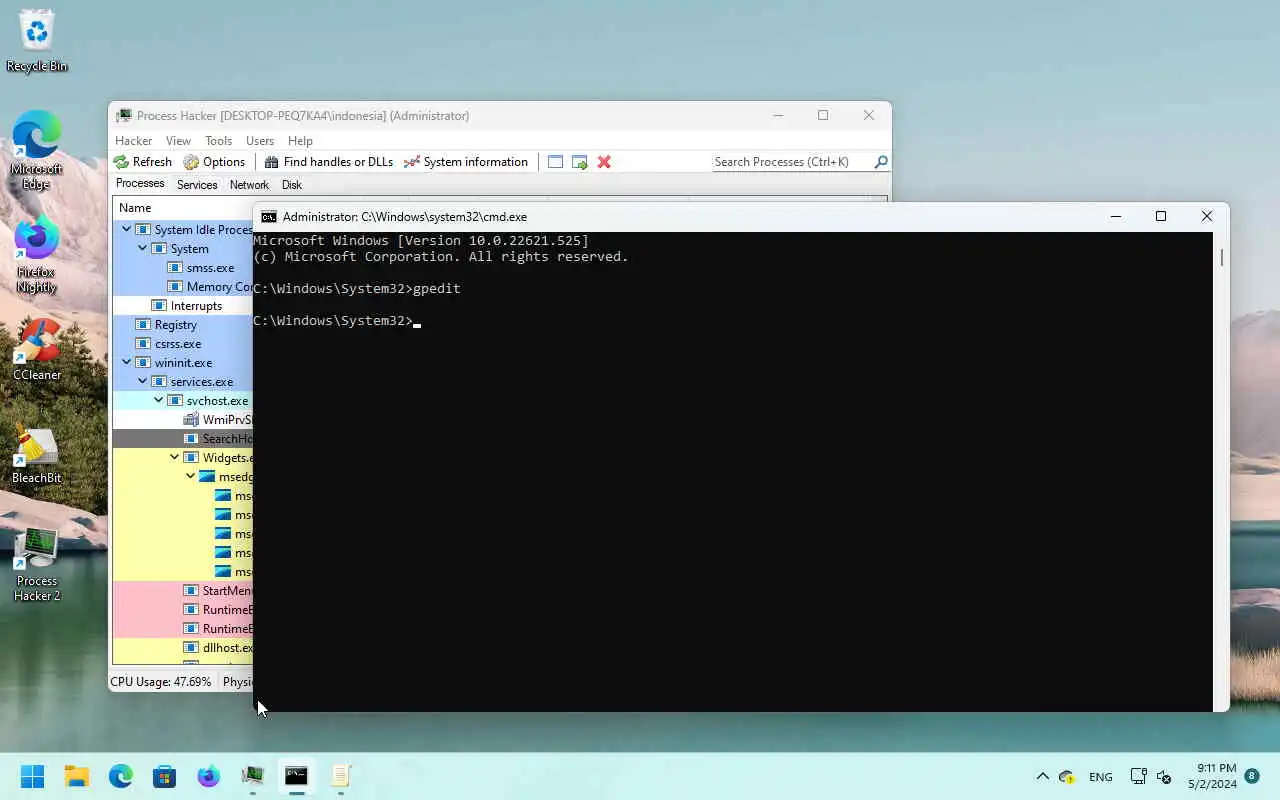
Task: Show hidden tray icons chevron
Action: tap(1042, 776)
